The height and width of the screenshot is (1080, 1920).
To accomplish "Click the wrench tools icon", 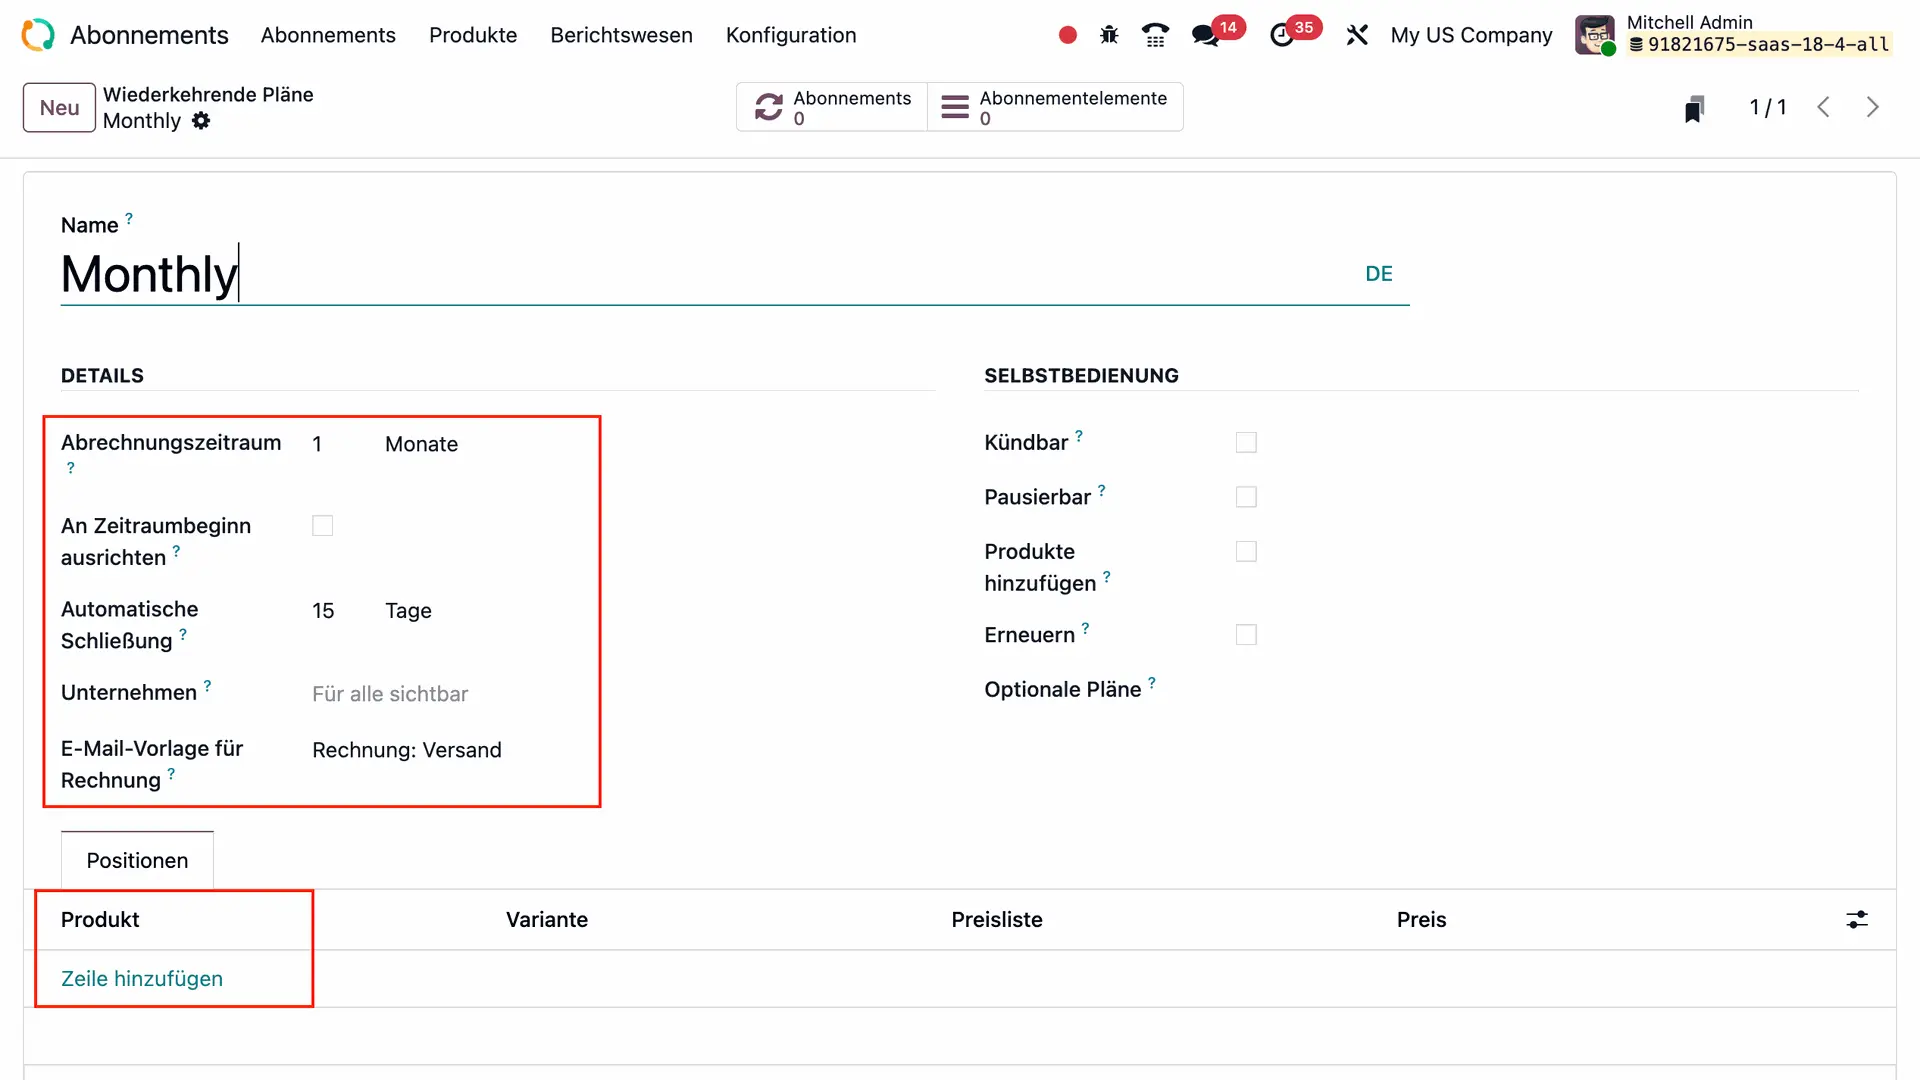I will tap(1356, 35).
